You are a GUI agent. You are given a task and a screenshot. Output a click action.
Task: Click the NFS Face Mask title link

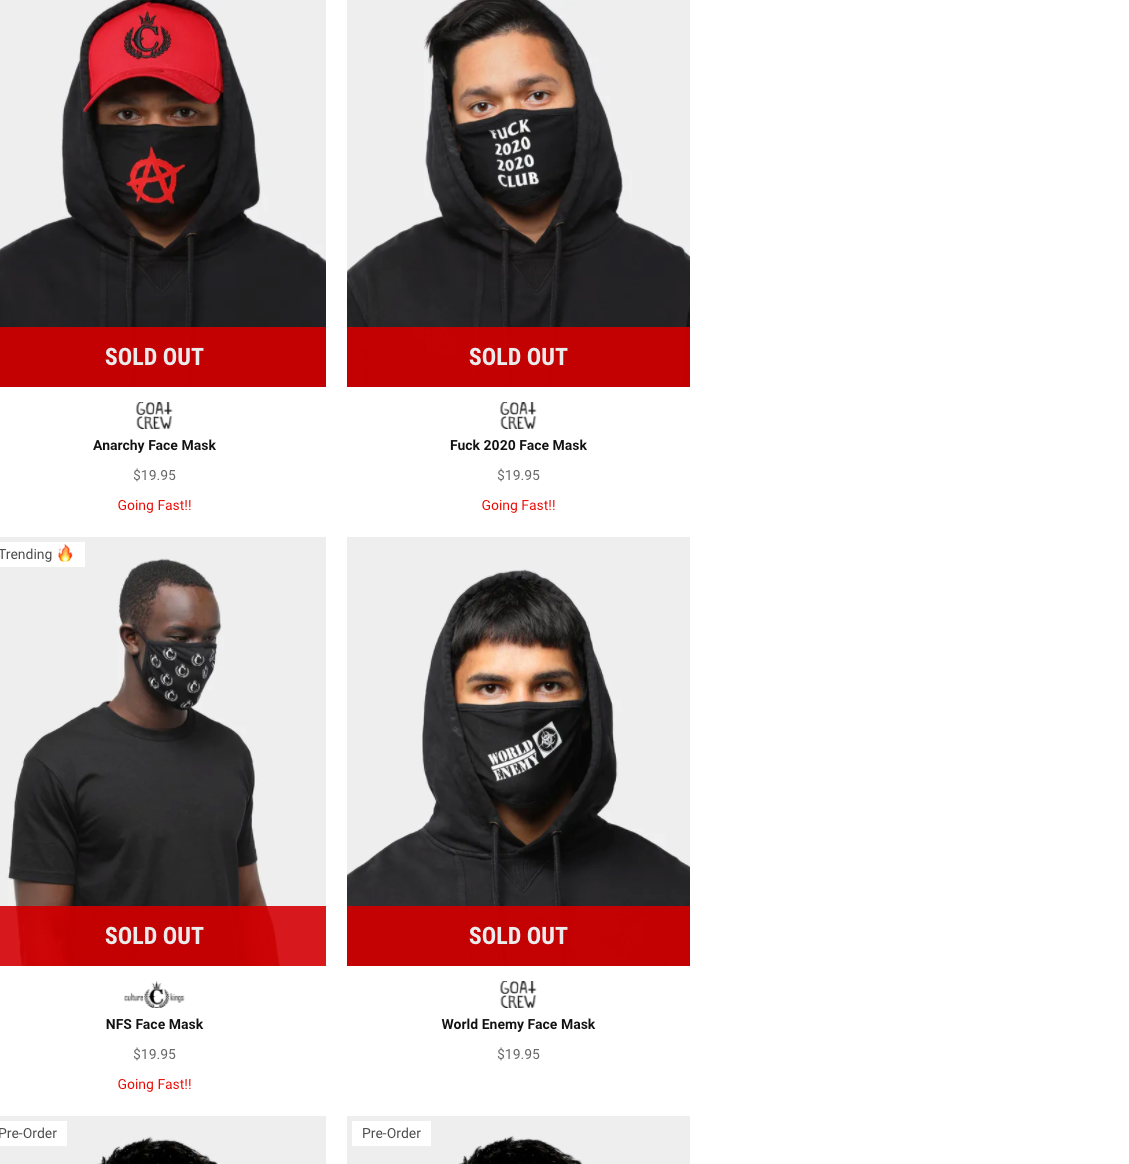[154, 1024]
